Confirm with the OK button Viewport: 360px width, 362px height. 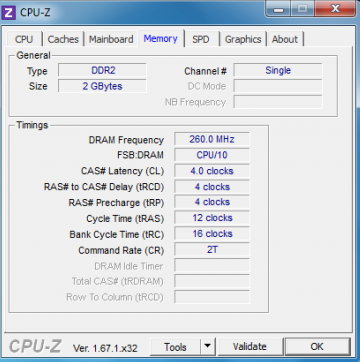point(317,347)
